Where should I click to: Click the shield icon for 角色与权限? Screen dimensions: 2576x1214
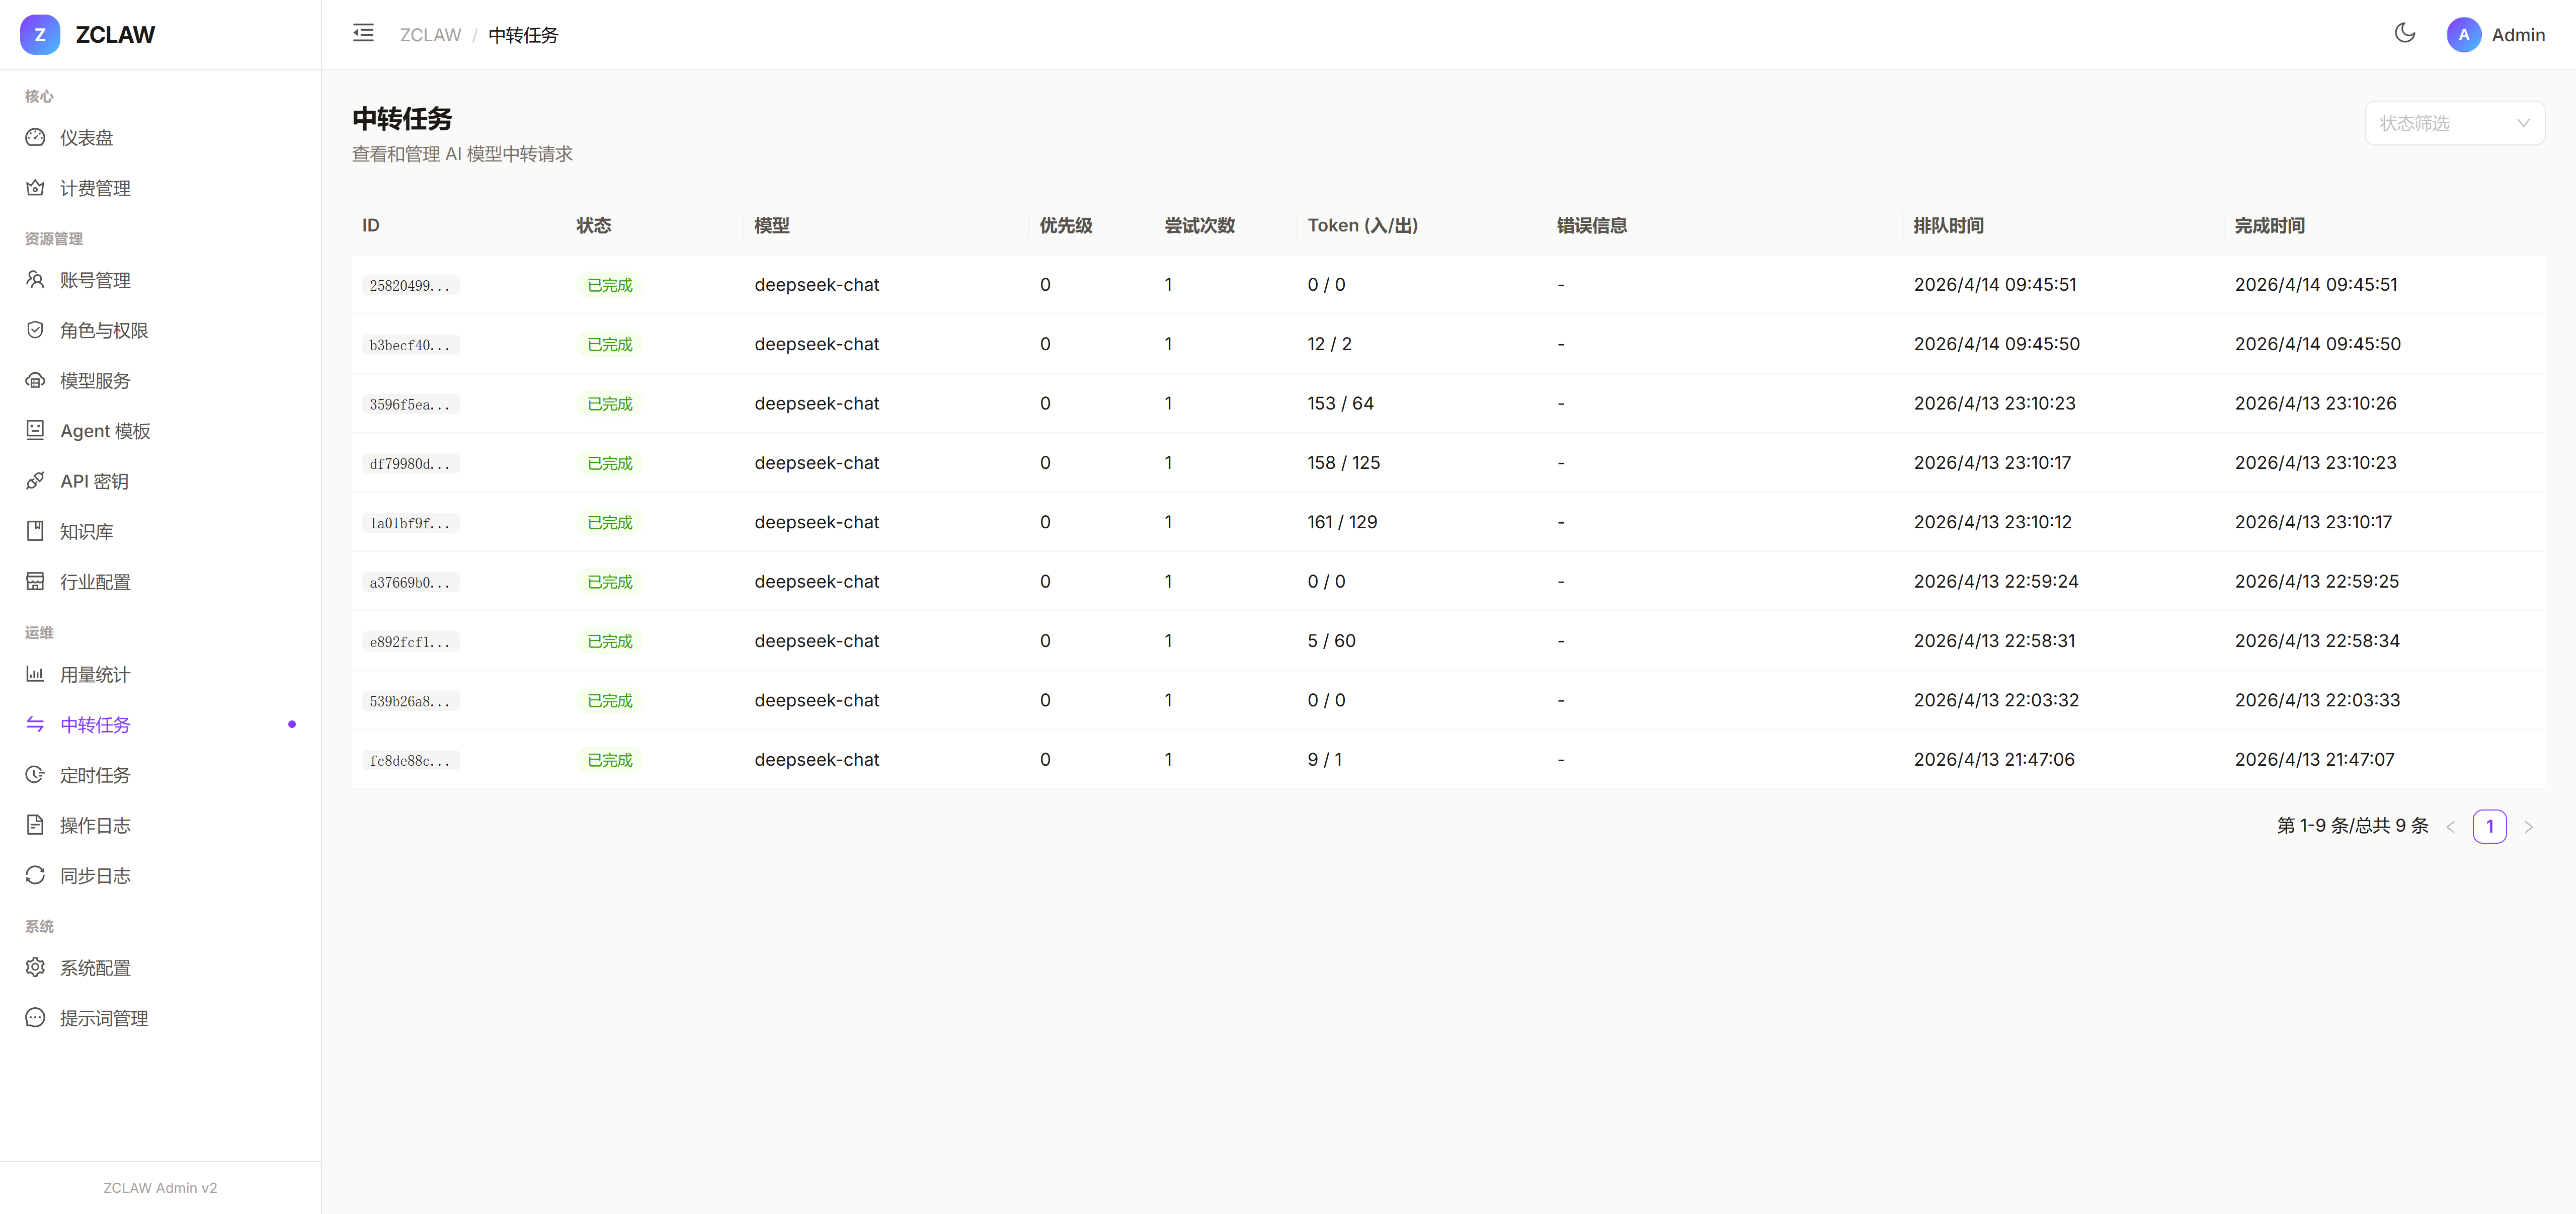(35, 330)
